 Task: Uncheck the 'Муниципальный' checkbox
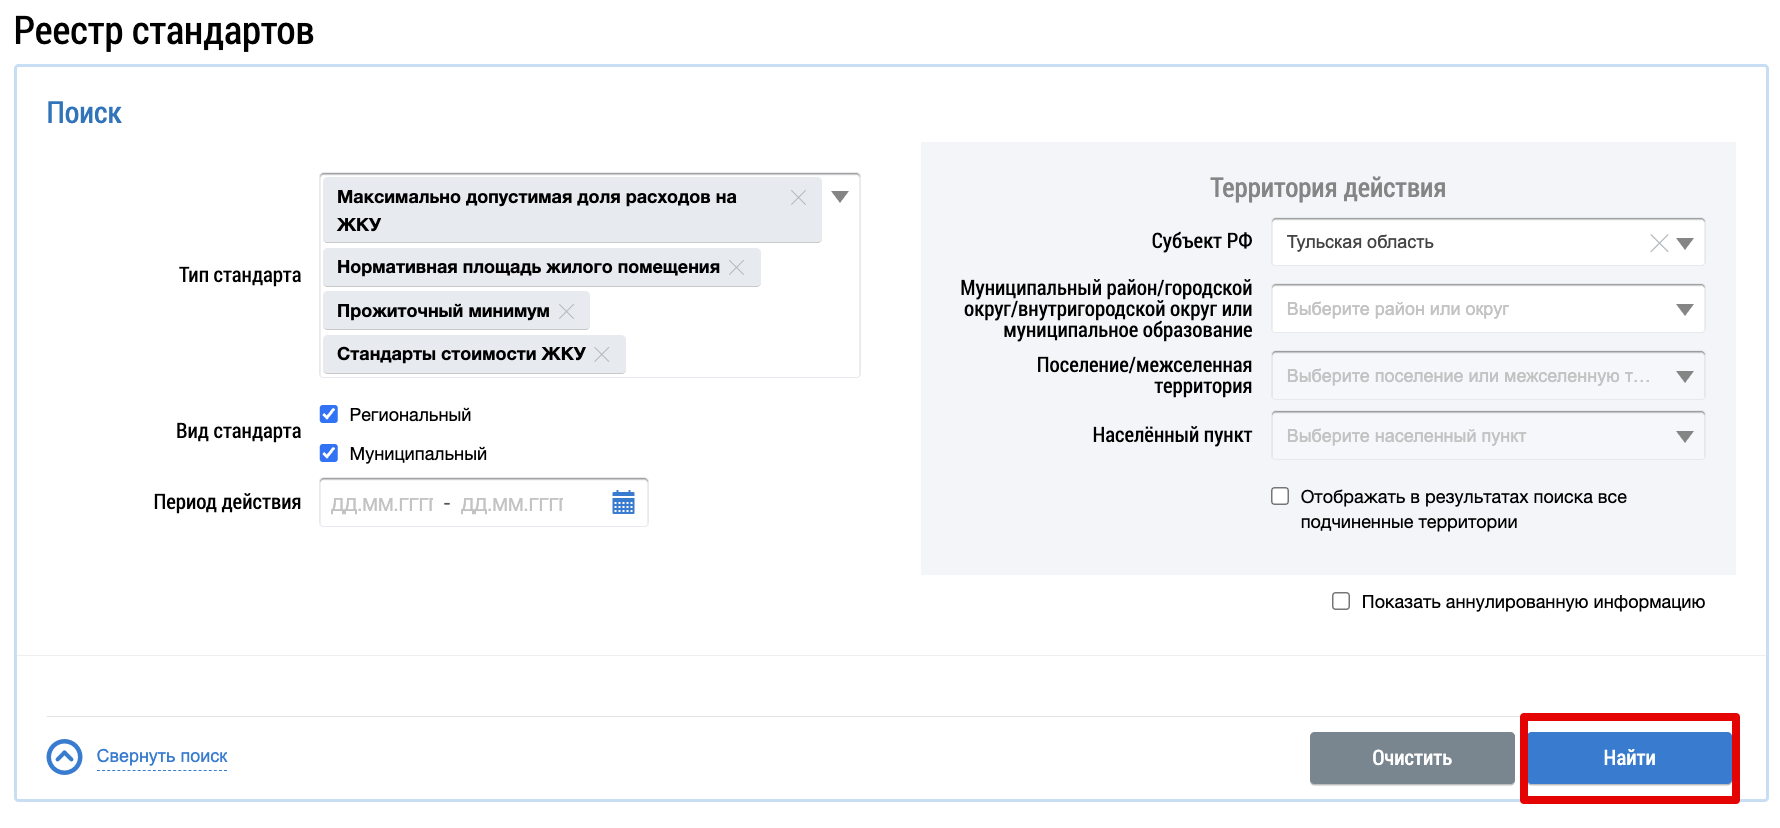(329, 453)
